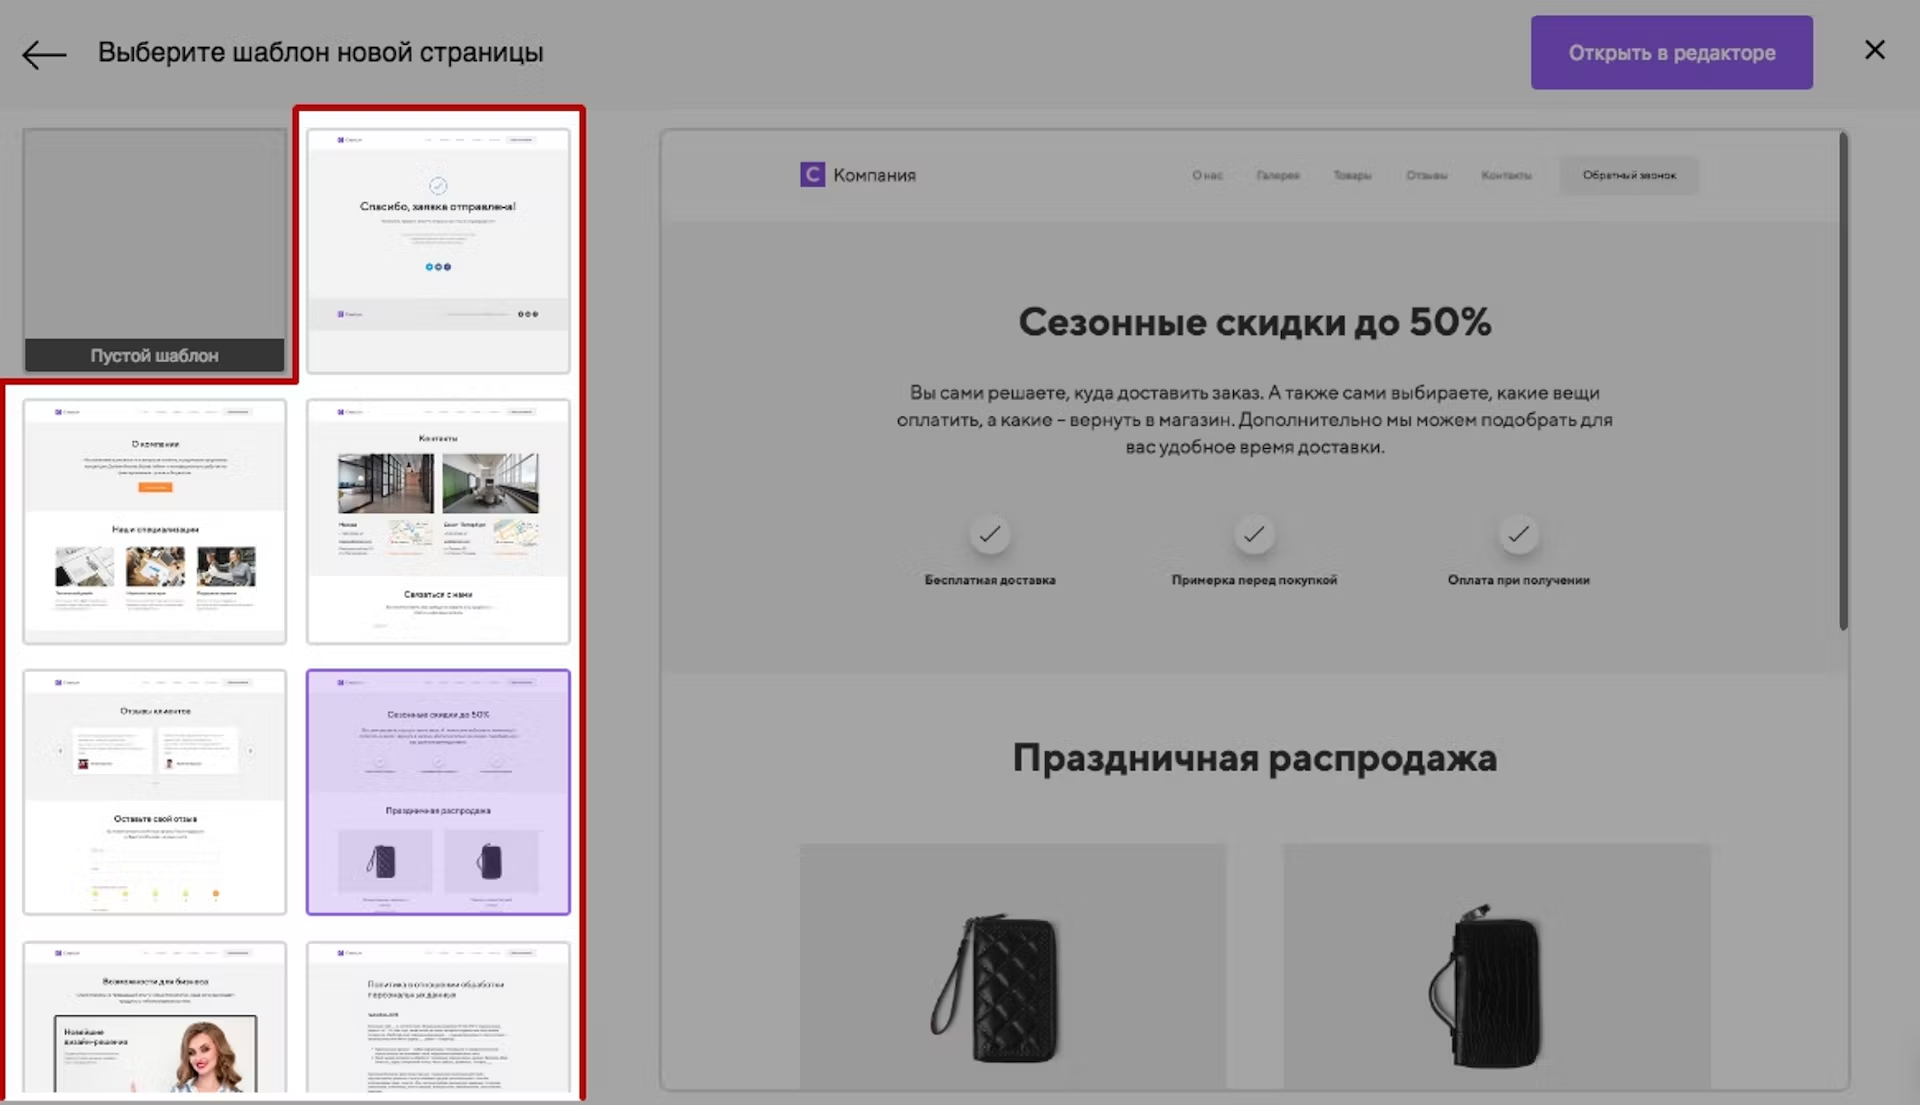Open the Отзывы link in preview navigation
This screenshot has height=1105, width=1920.
point(1427,175)
